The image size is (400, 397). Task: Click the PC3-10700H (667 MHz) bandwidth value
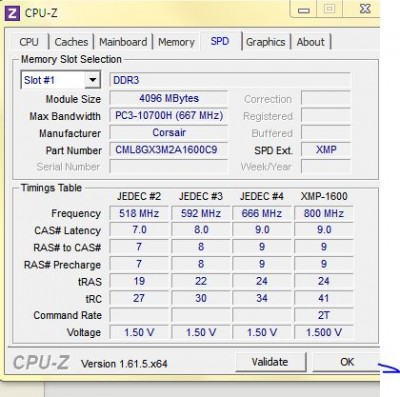(169, 116)
